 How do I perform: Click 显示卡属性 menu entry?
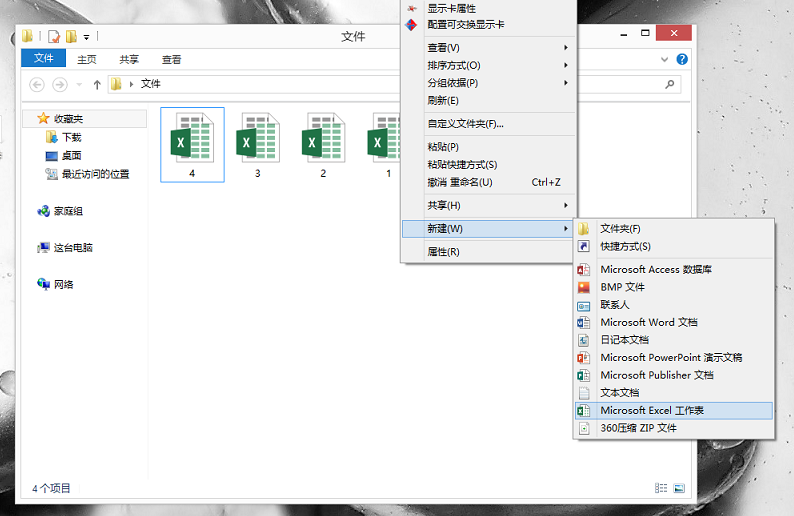tap(489, 9)
